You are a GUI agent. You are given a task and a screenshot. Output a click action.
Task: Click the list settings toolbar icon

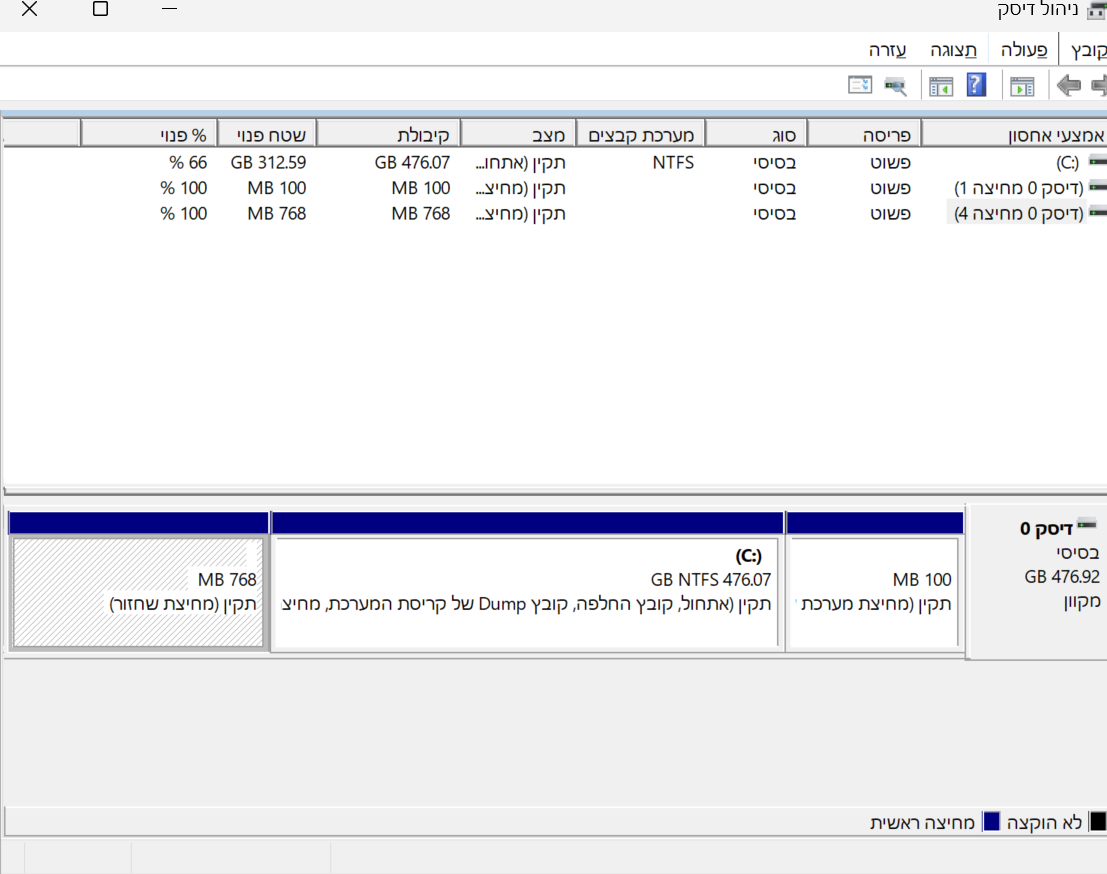(860, 85)
